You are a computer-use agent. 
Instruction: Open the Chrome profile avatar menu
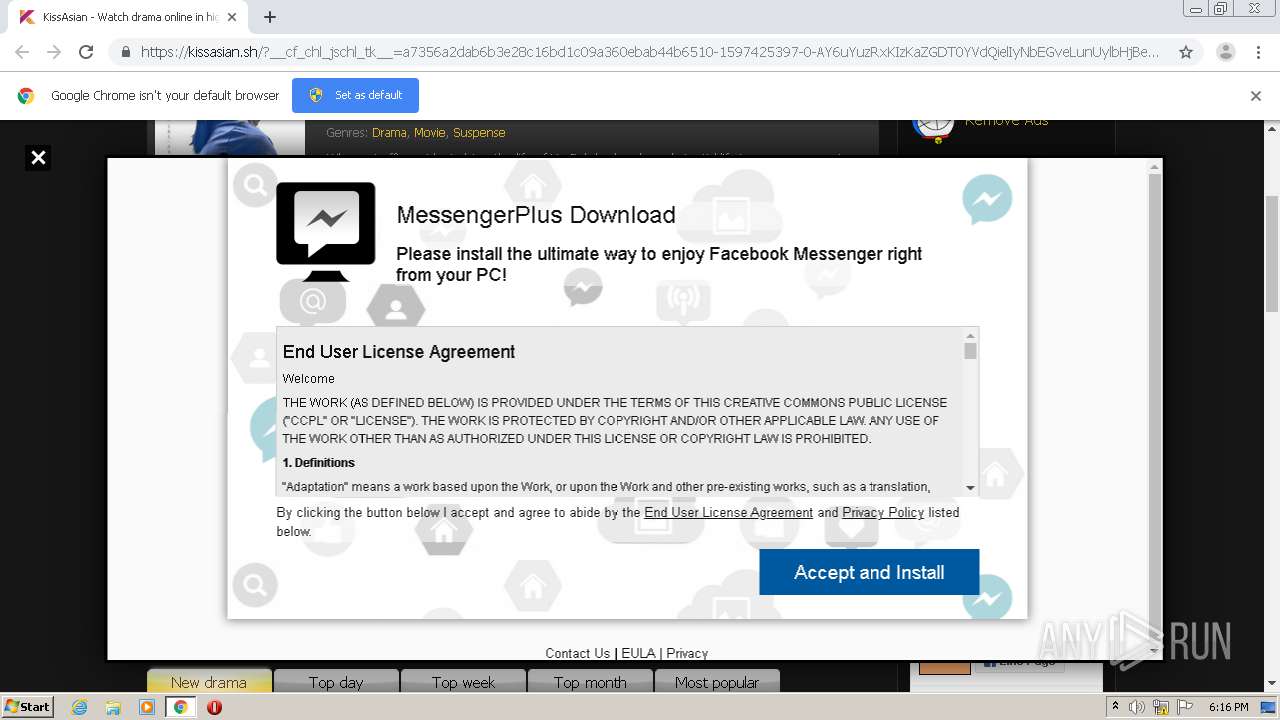[x=1225, y=52]
